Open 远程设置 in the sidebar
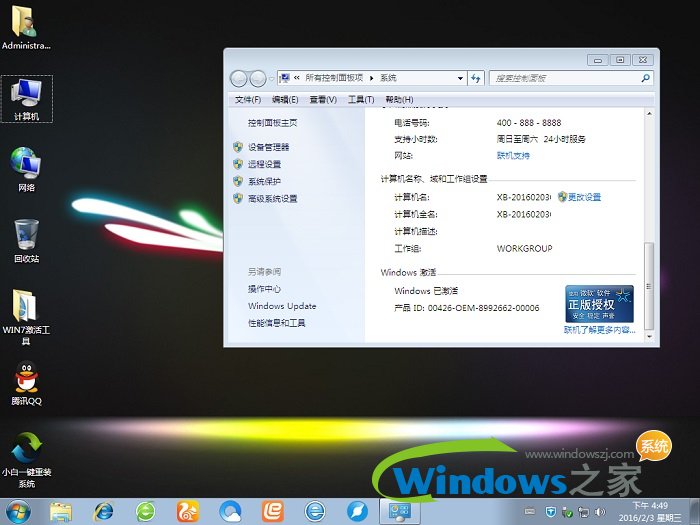Image resolution: width=700 pixels, height=525 pixels. click(x=264, y=164)
